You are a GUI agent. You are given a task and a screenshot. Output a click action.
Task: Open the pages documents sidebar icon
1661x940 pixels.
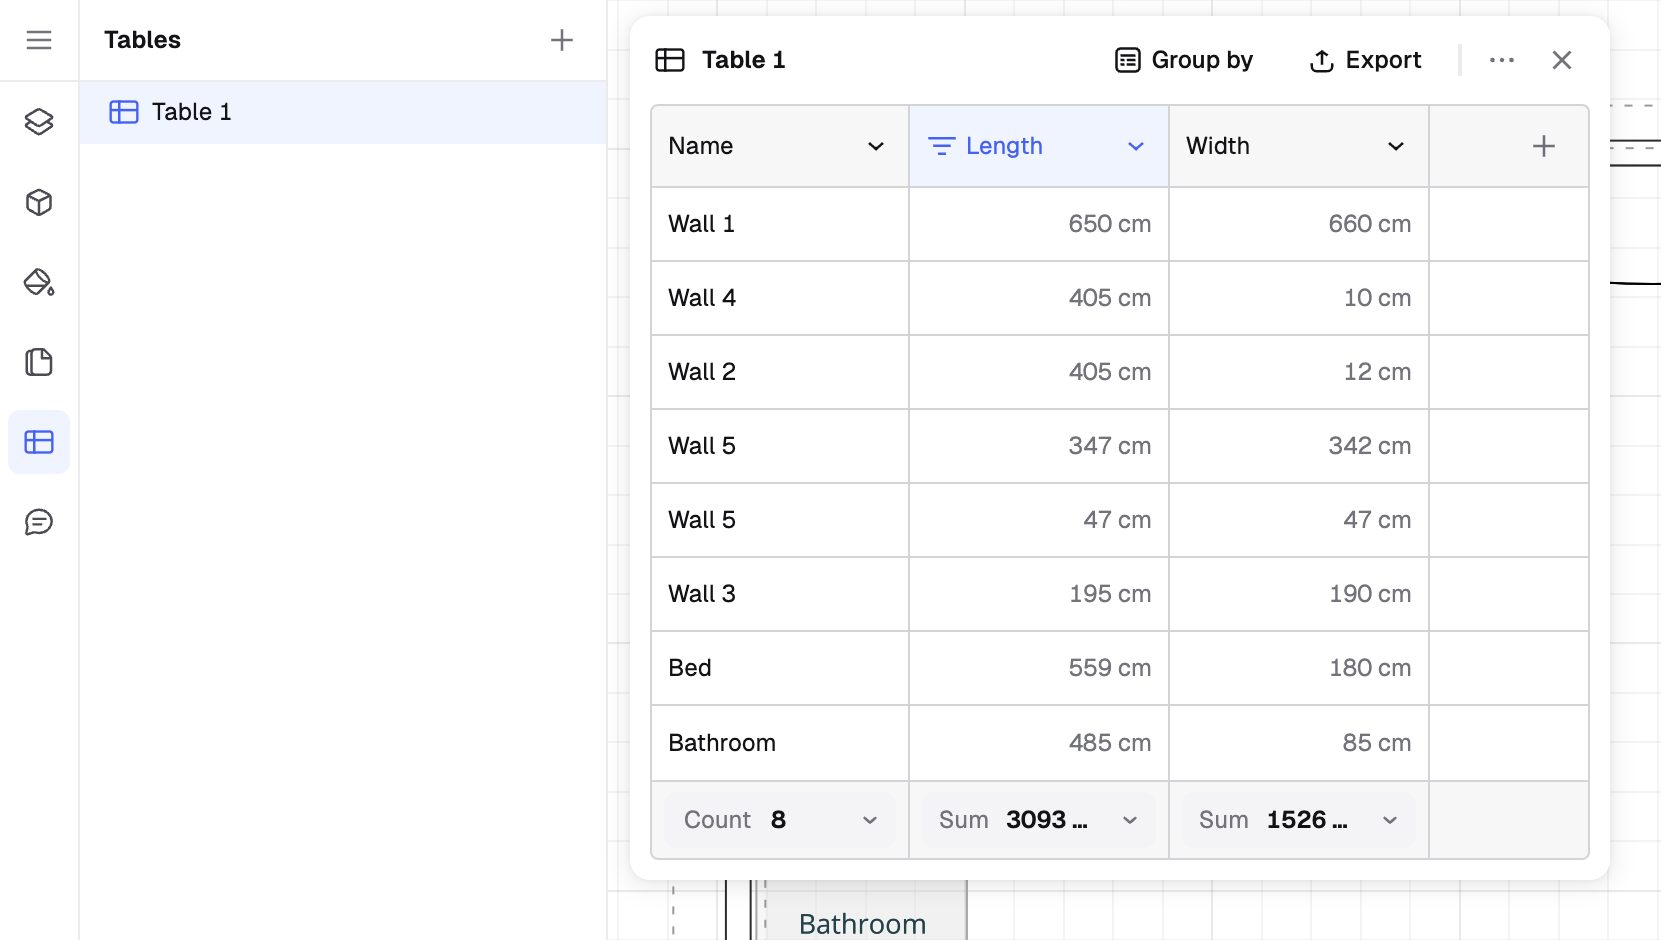(39, 362)
